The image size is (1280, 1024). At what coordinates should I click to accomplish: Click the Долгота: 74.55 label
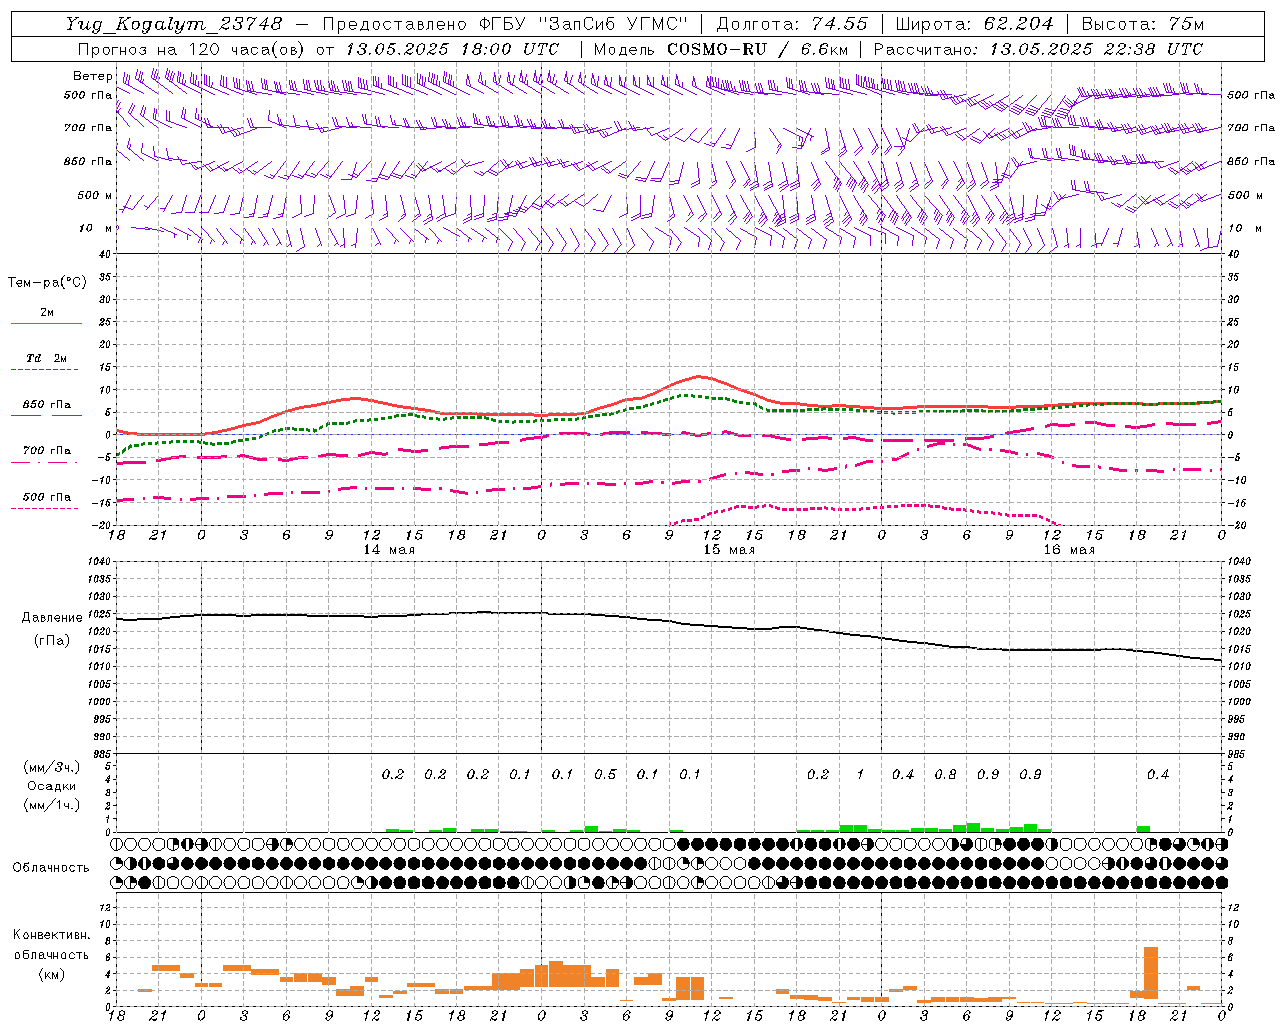coord(792,24)
